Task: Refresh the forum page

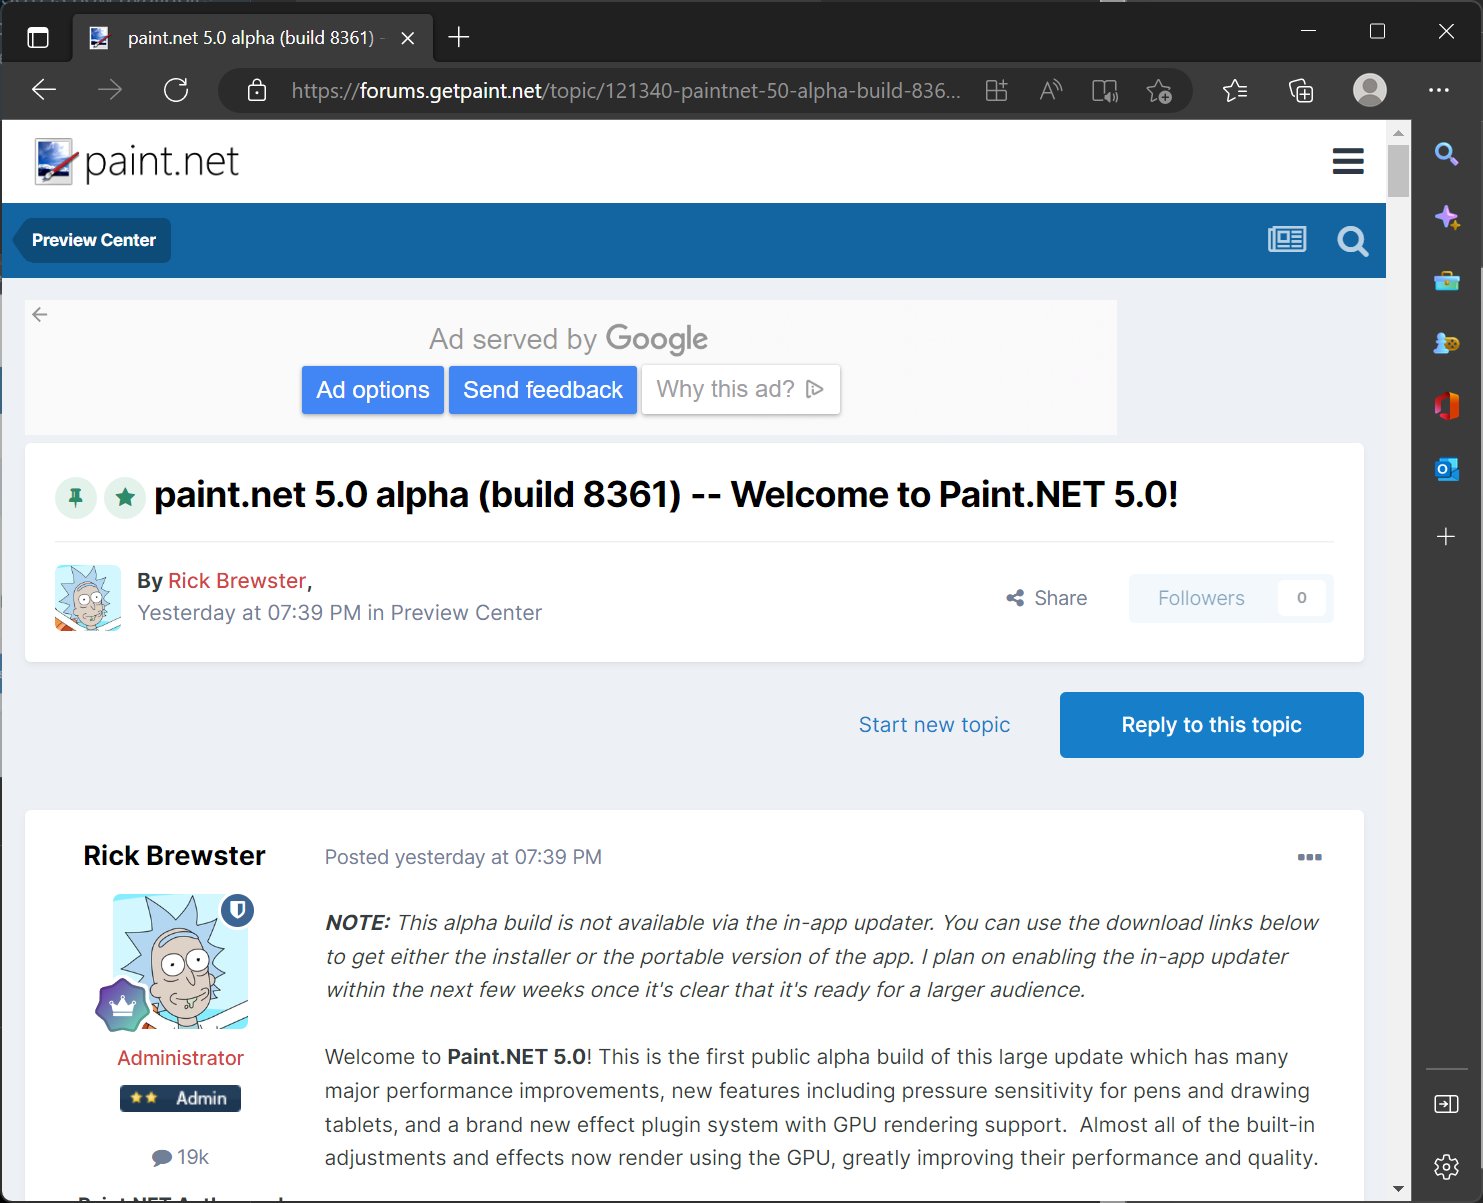Action: coord(176,90)
